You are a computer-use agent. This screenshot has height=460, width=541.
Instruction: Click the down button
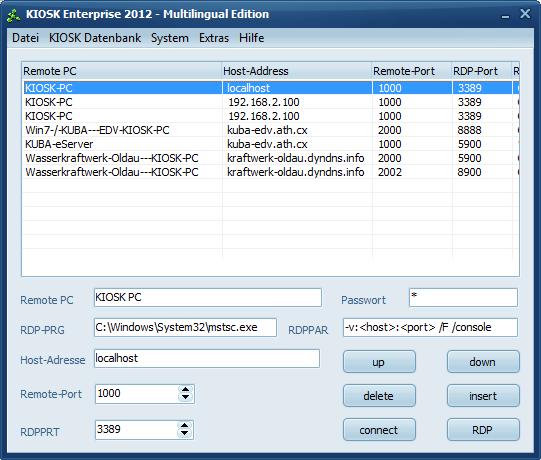coord(483,362)
